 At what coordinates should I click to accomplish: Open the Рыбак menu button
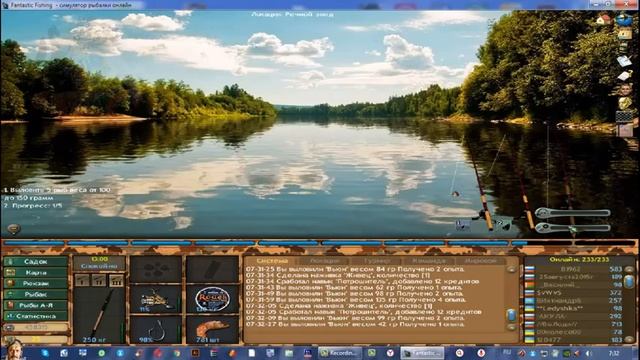click(36, 294)
